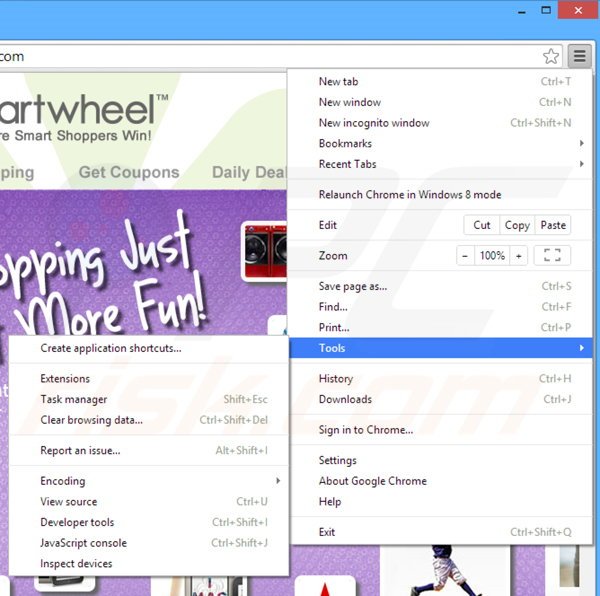Open a New tab from menu
The width and height of the screenshot is (600, 596).
440,81
